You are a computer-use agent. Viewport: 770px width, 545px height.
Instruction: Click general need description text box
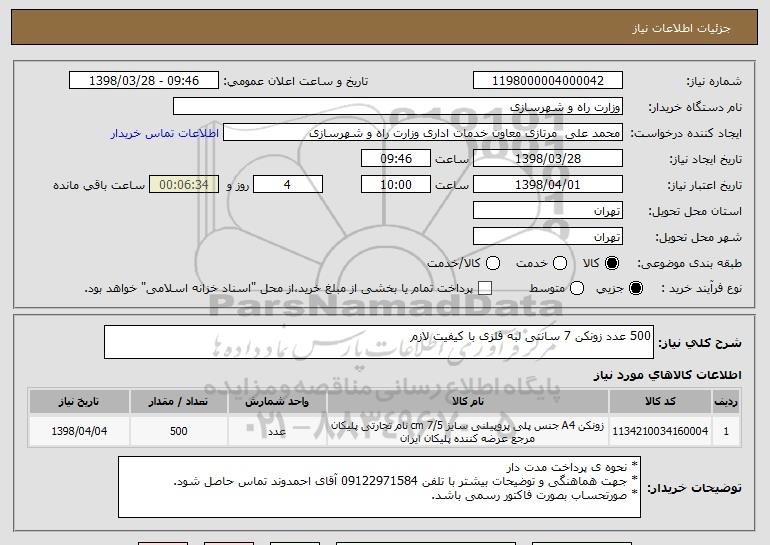tap(379, 342)
